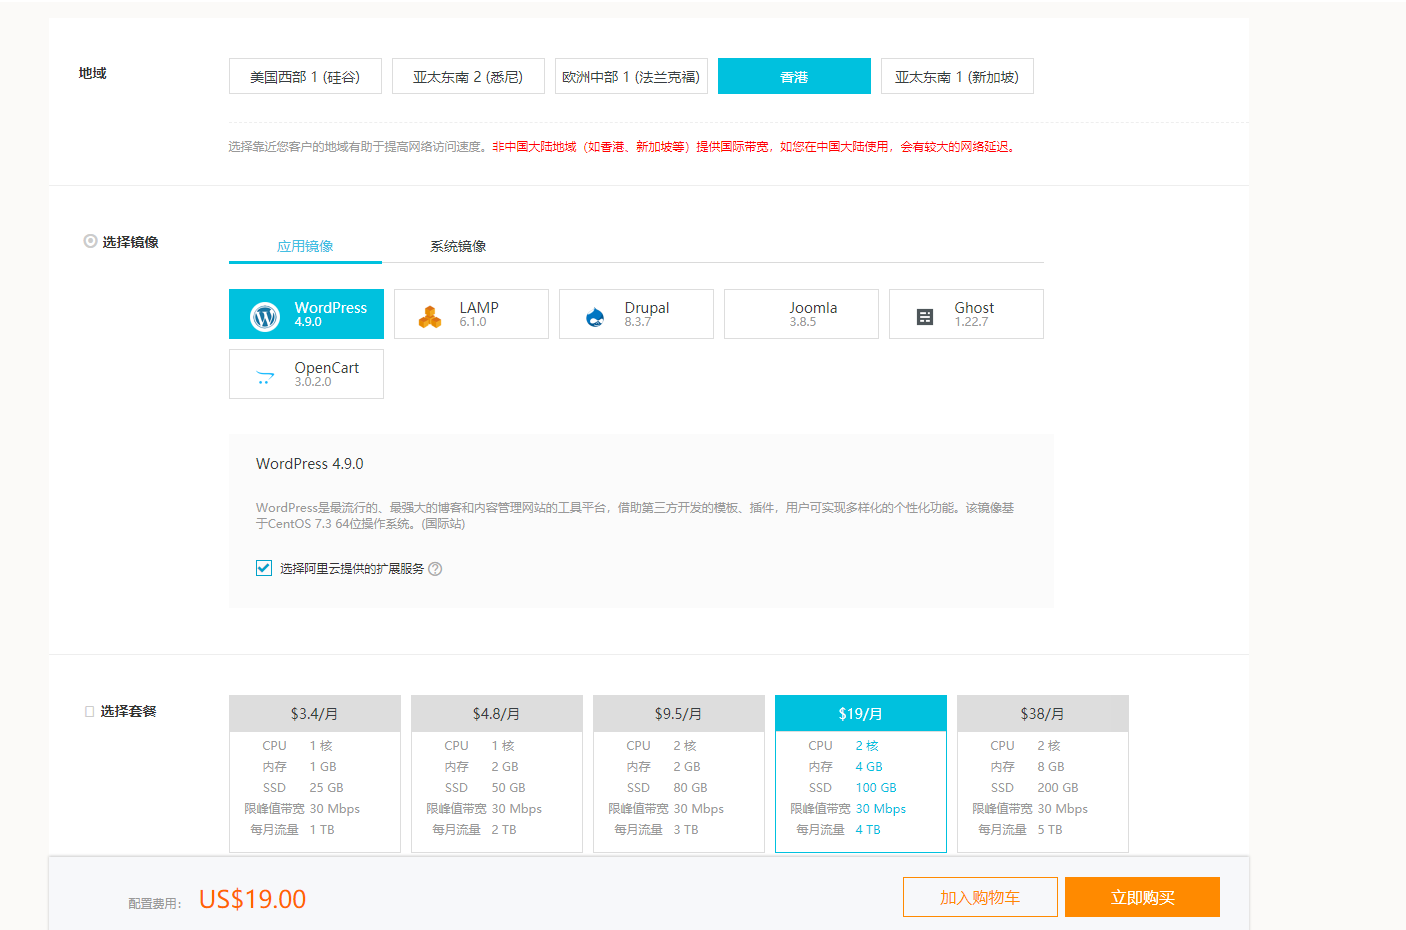Click the 配置费用 label

[155, 904]
